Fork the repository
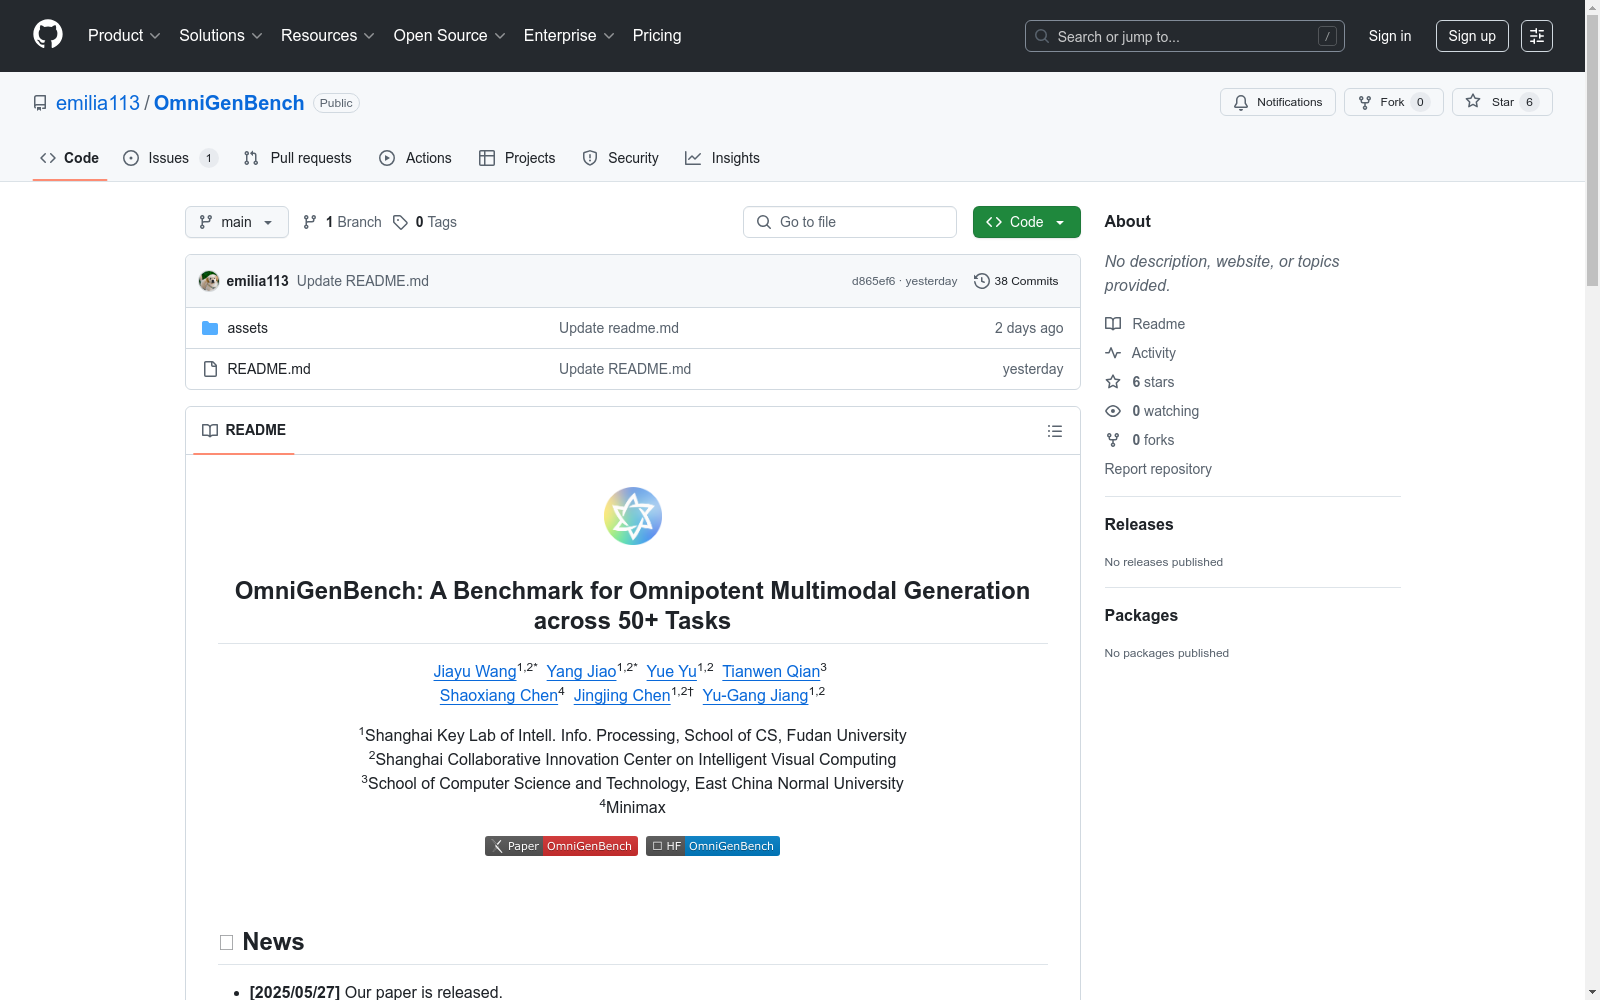 point(1394,102)
